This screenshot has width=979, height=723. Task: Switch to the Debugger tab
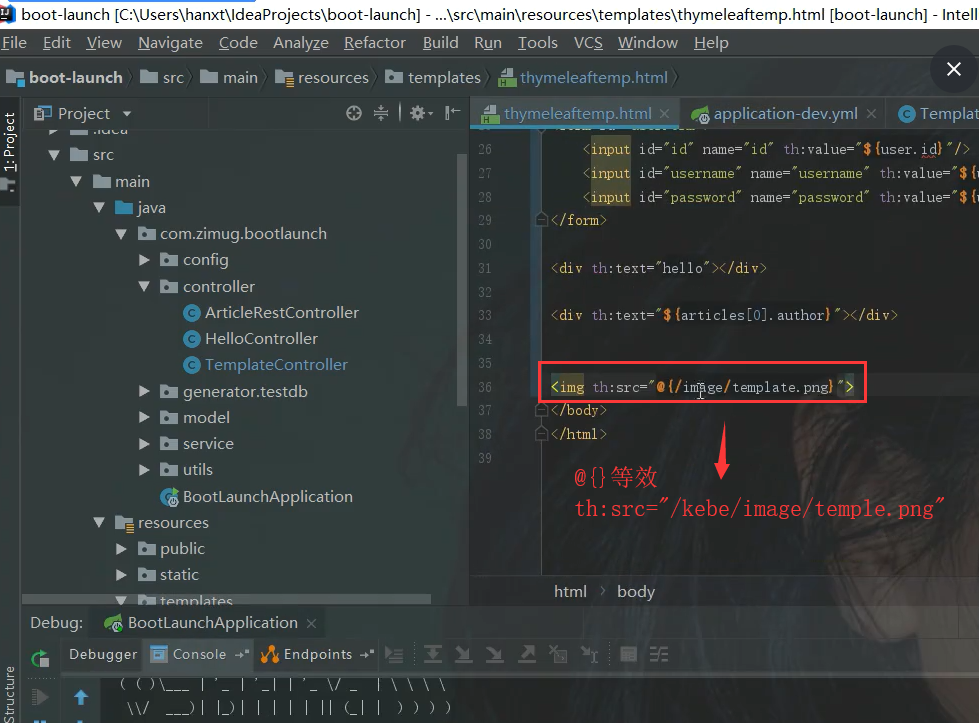click(x=103, y=654)
